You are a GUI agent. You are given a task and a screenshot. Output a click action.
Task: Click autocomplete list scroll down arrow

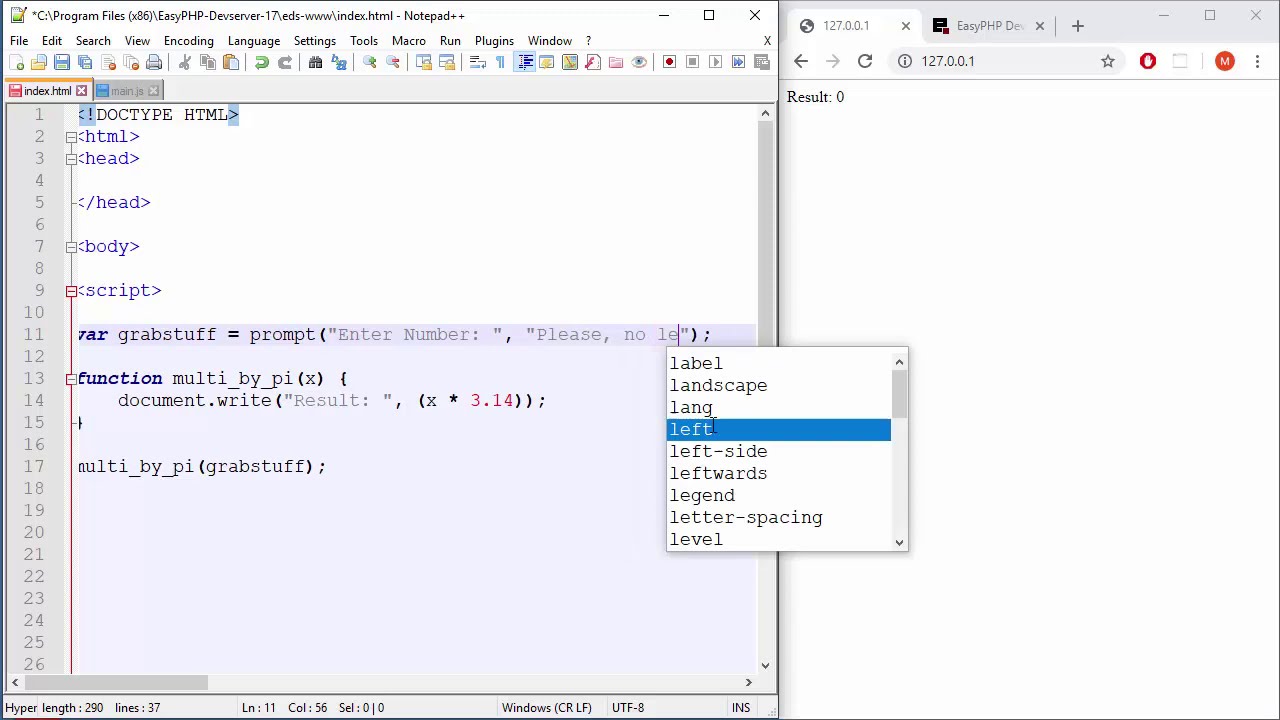pos(899,542)
